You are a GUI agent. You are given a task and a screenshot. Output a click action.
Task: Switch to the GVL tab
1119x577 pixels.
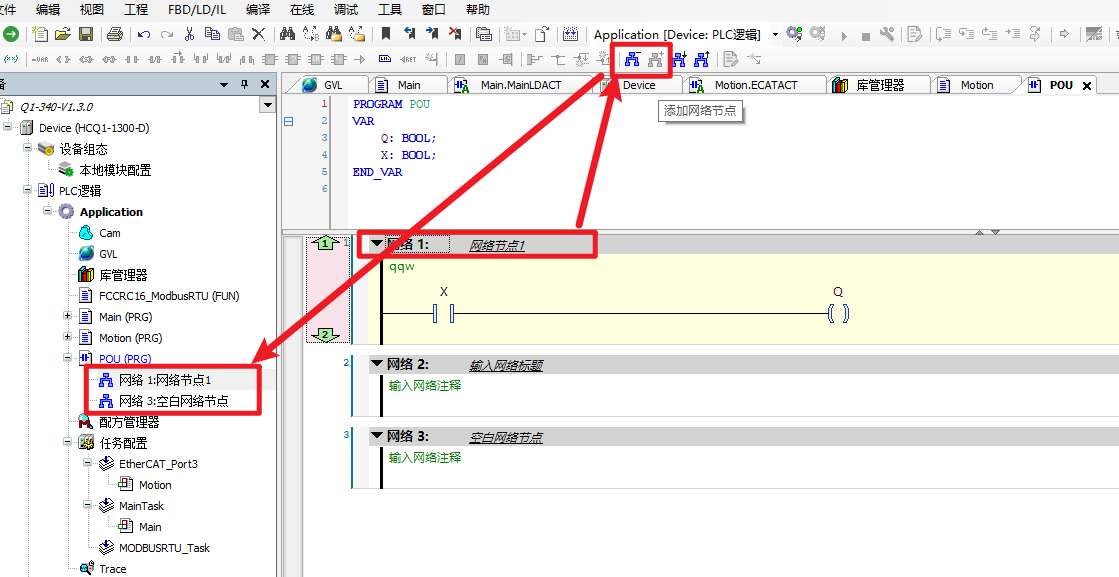[x=332, y=85]
